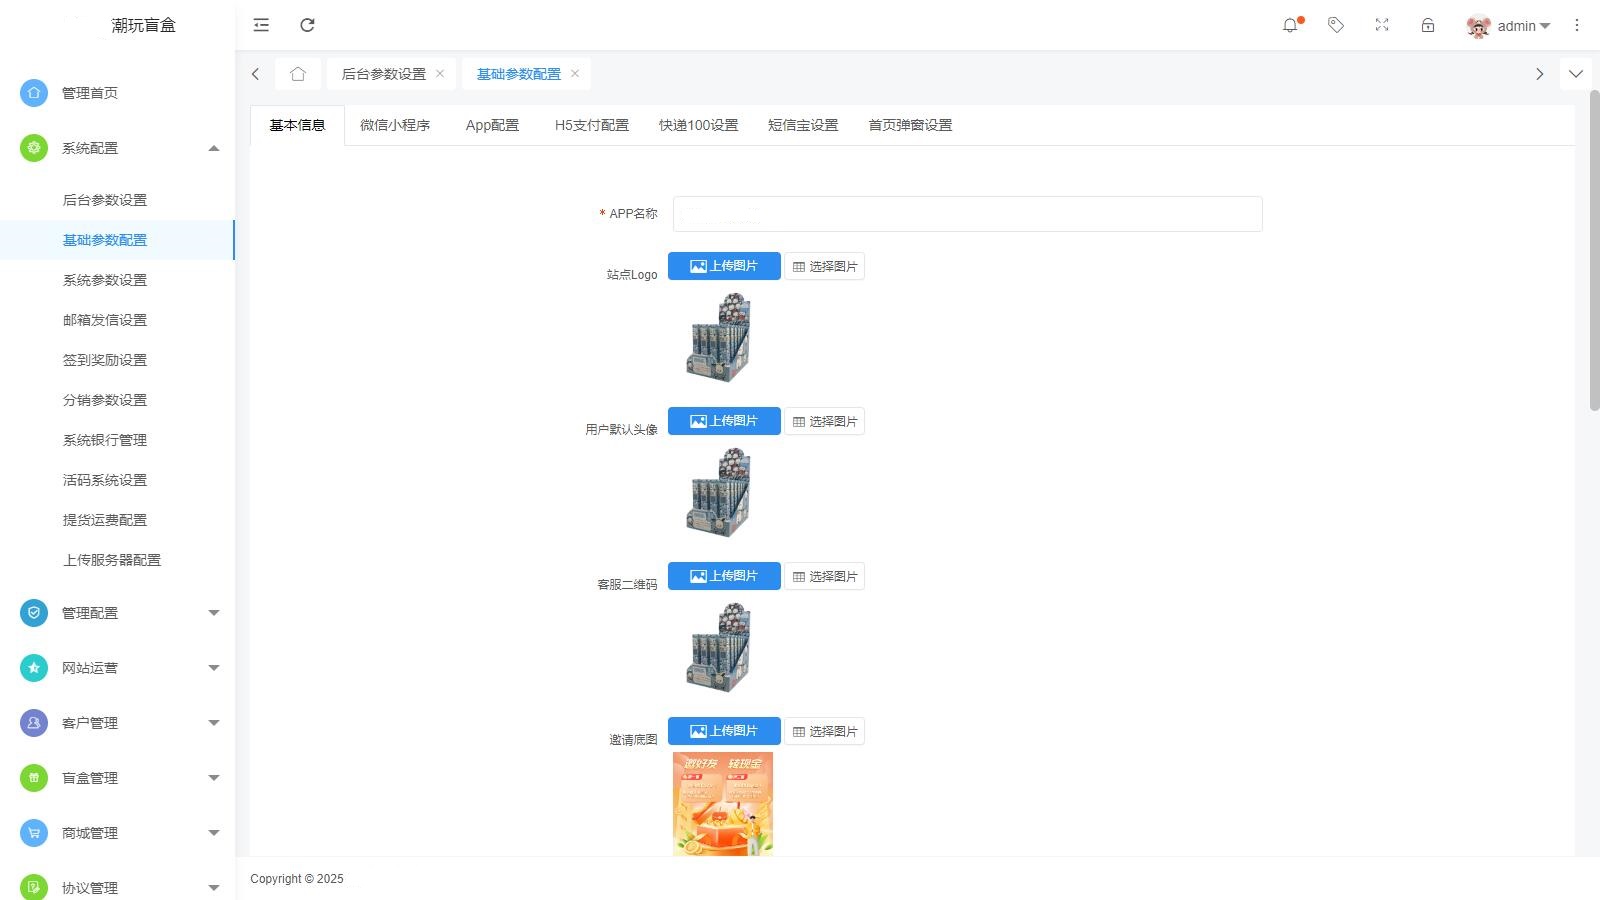Screen dimensions: 1600x900
Task: Click the 盲盒管理 gift icon
Action: click(34, 778)
